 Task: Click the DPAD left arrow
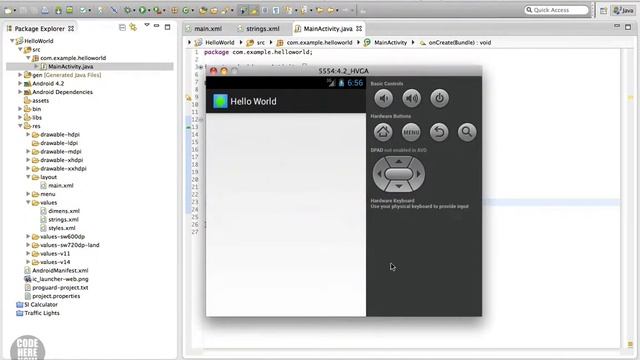coord(379,174)
